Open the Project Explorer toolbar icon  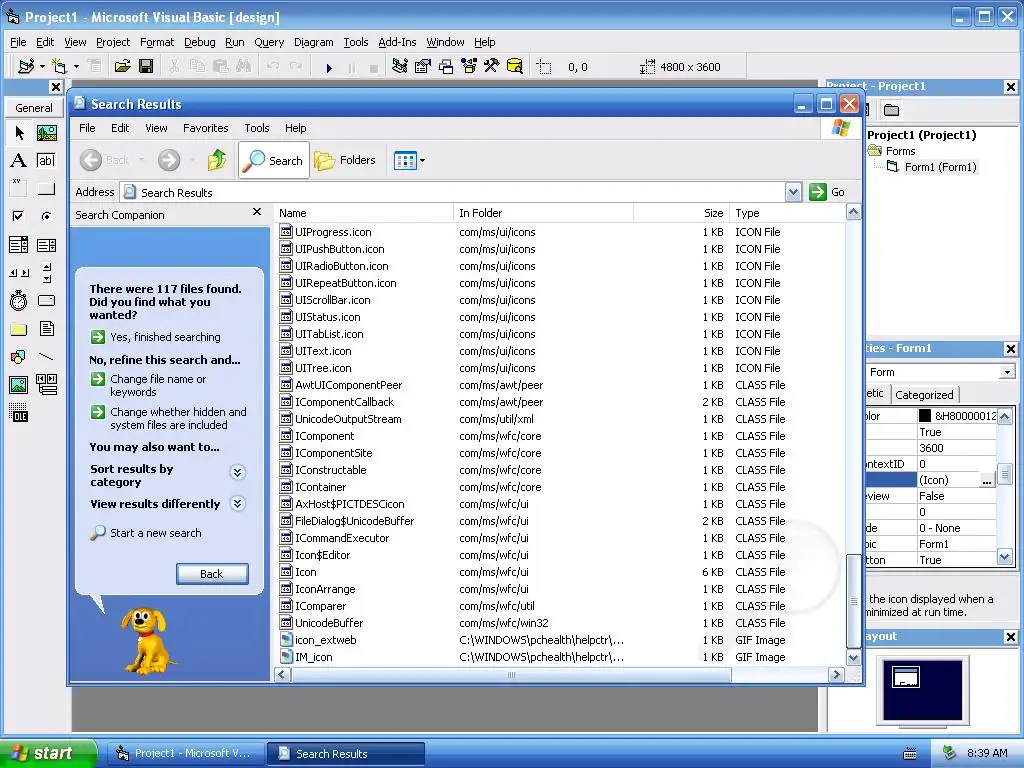(x=400, y=66)
